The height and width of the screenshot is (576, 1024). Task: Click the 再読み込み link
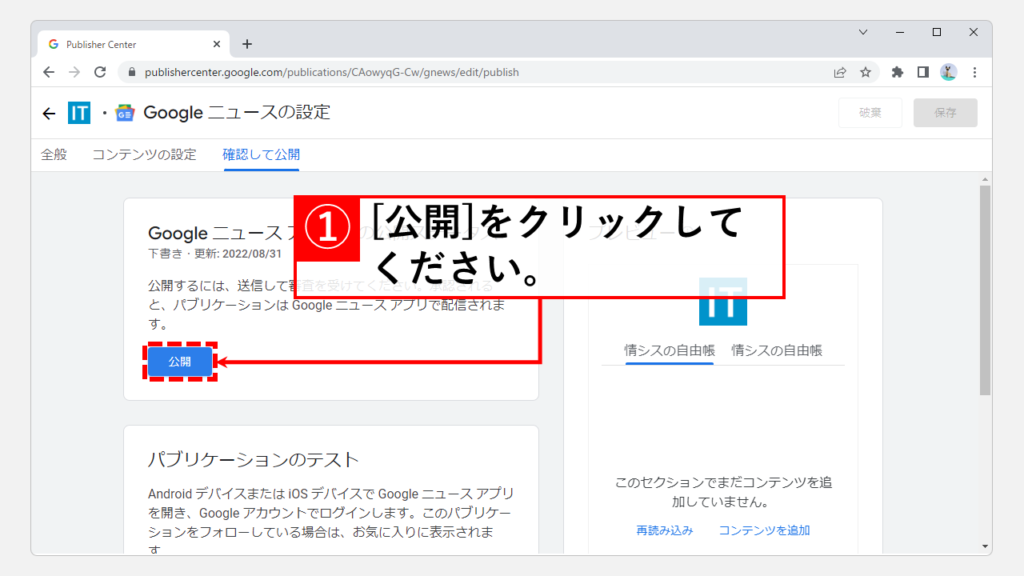(x=664, y=530)
